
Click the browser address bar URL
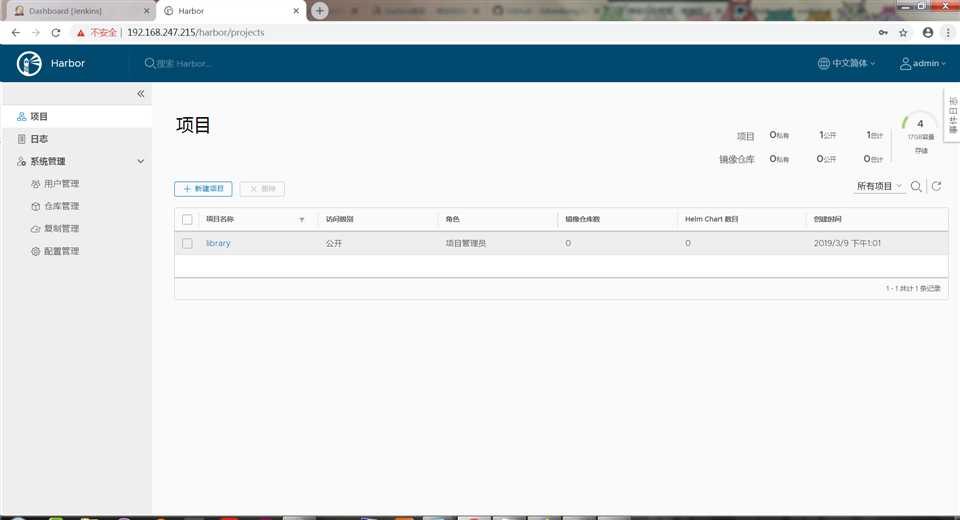pyautogui.click(x=196, y=32)
